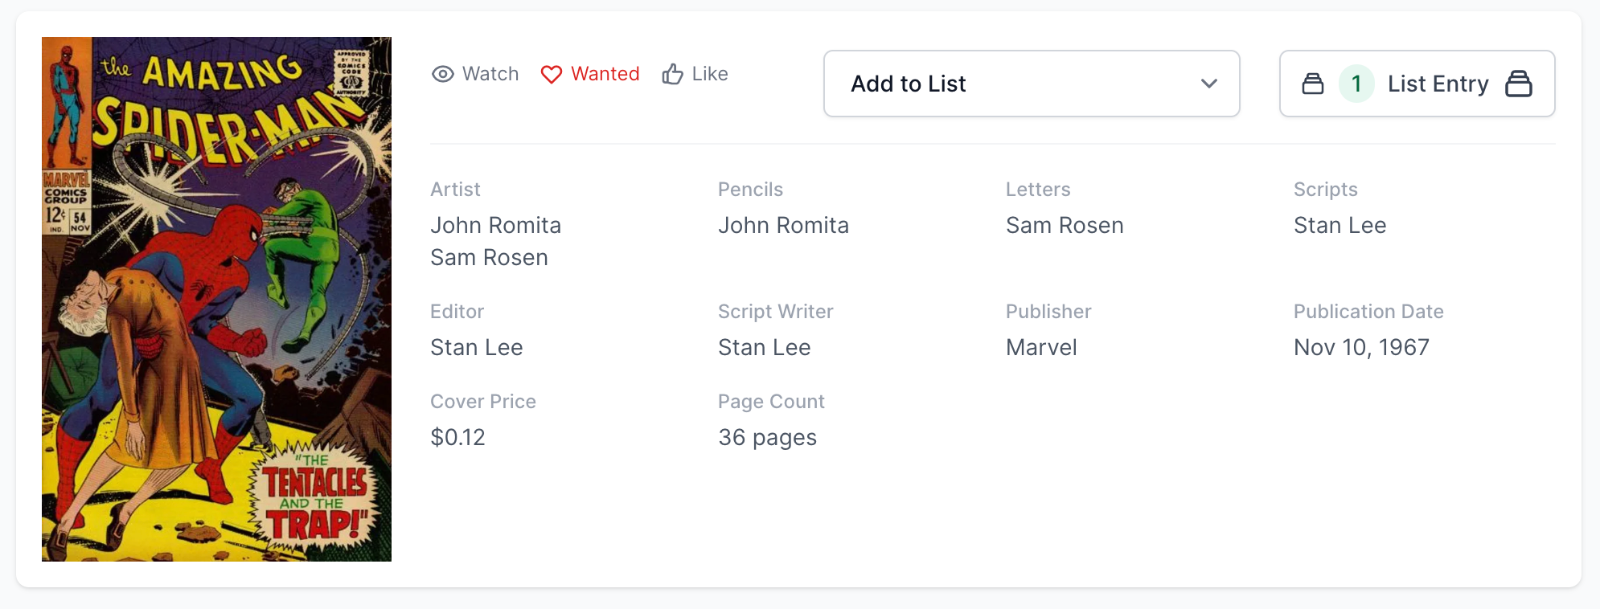Click the eye icon beside Watch

click(442, 74)
